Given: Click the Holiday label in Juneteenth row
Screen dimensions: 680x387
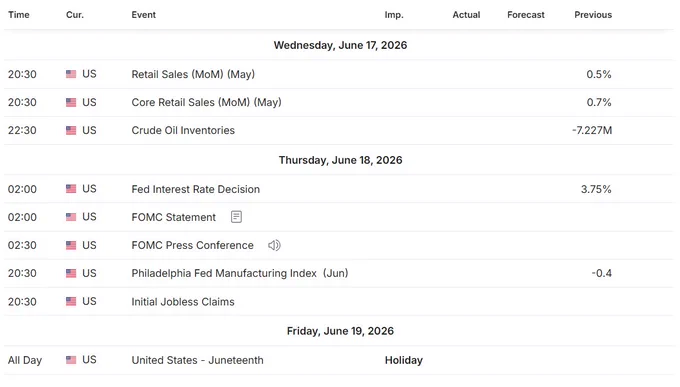Looking at the screenshot, I should point(404,360).
